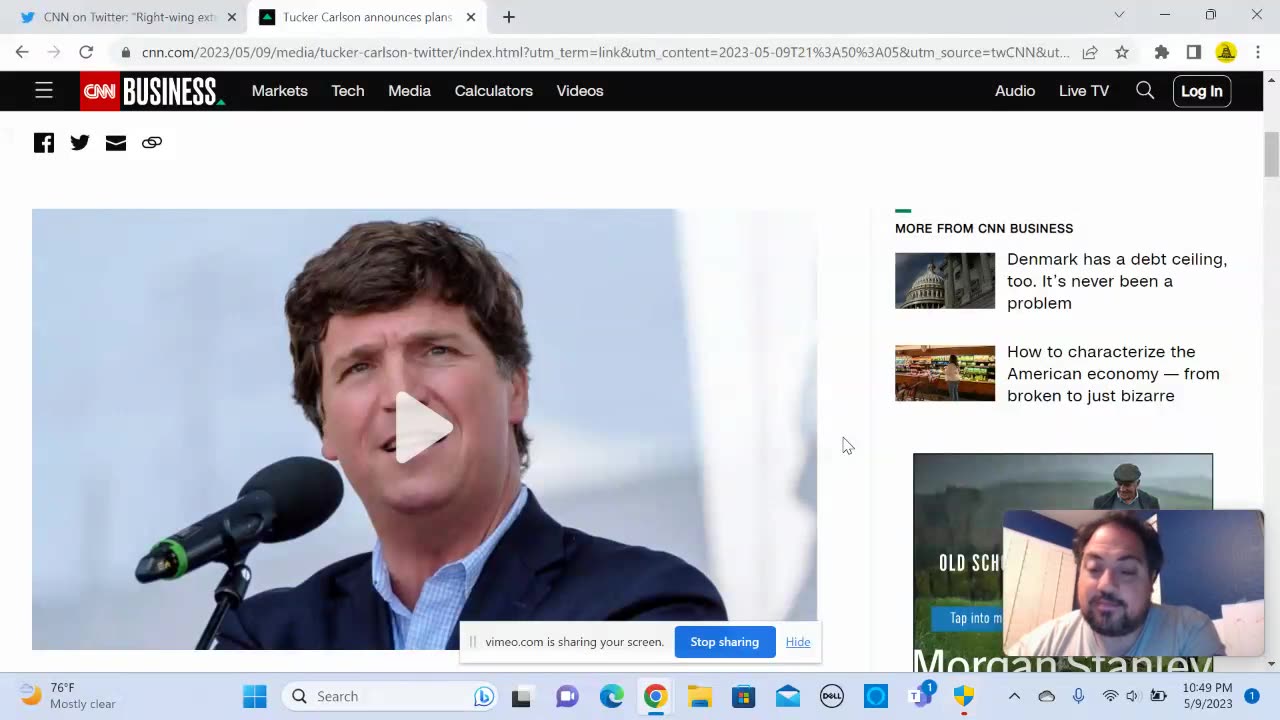This screenshot has height=720, width=1280.
Task: Open the American economy article
Action: click(x=1113, y=374)
